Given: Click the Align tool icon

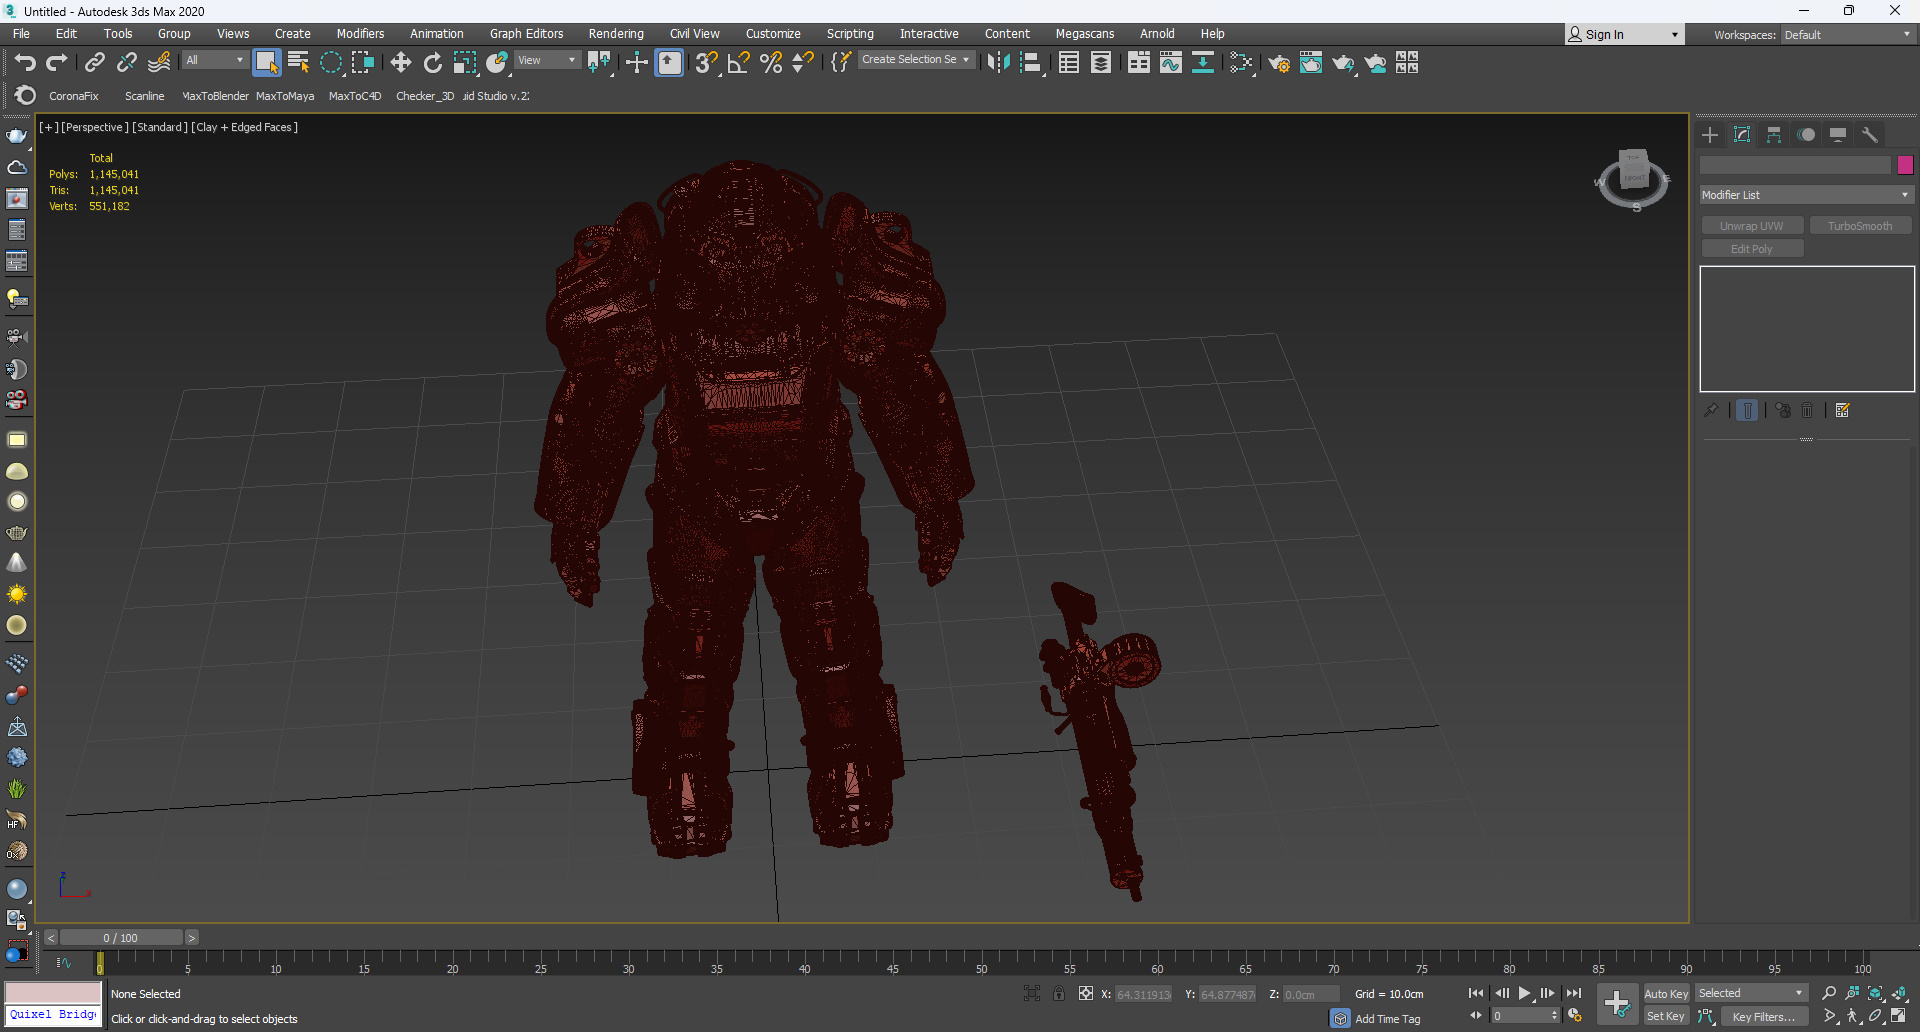Looking at the screenshot, I should coord(1031,63).
